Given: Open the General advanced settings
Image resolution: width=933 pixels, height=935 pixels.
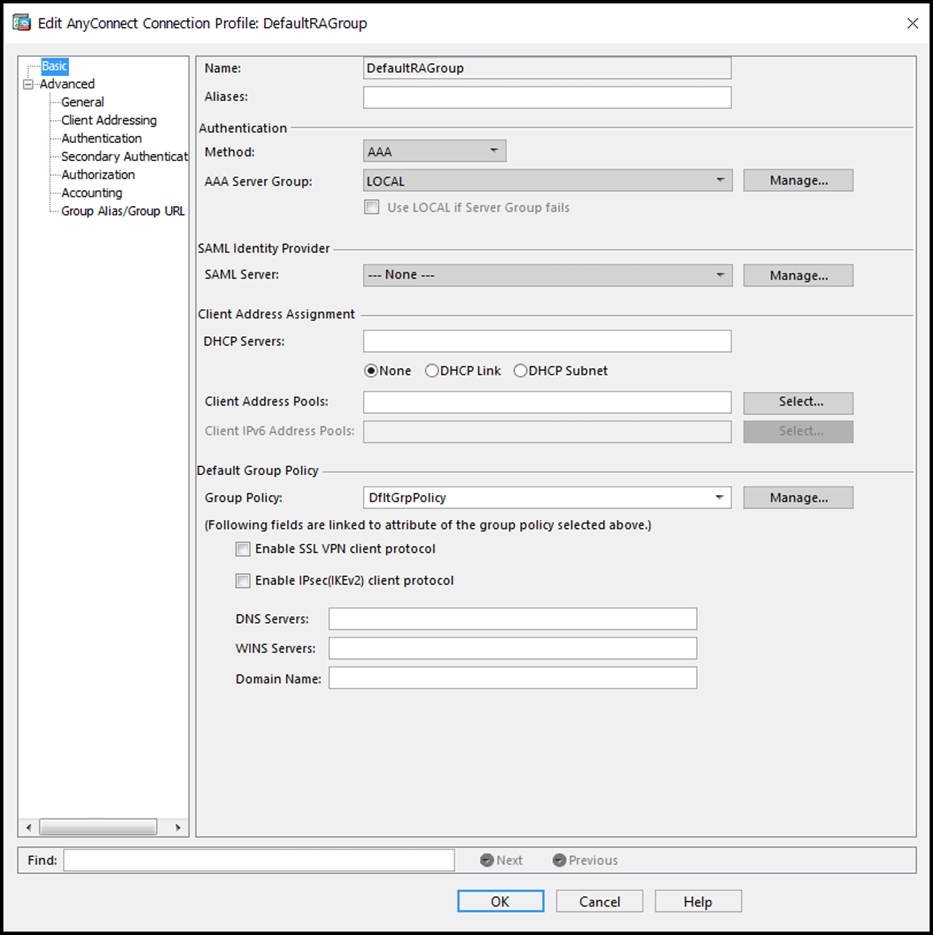Looking at the screenshot, I should point(82,102).
